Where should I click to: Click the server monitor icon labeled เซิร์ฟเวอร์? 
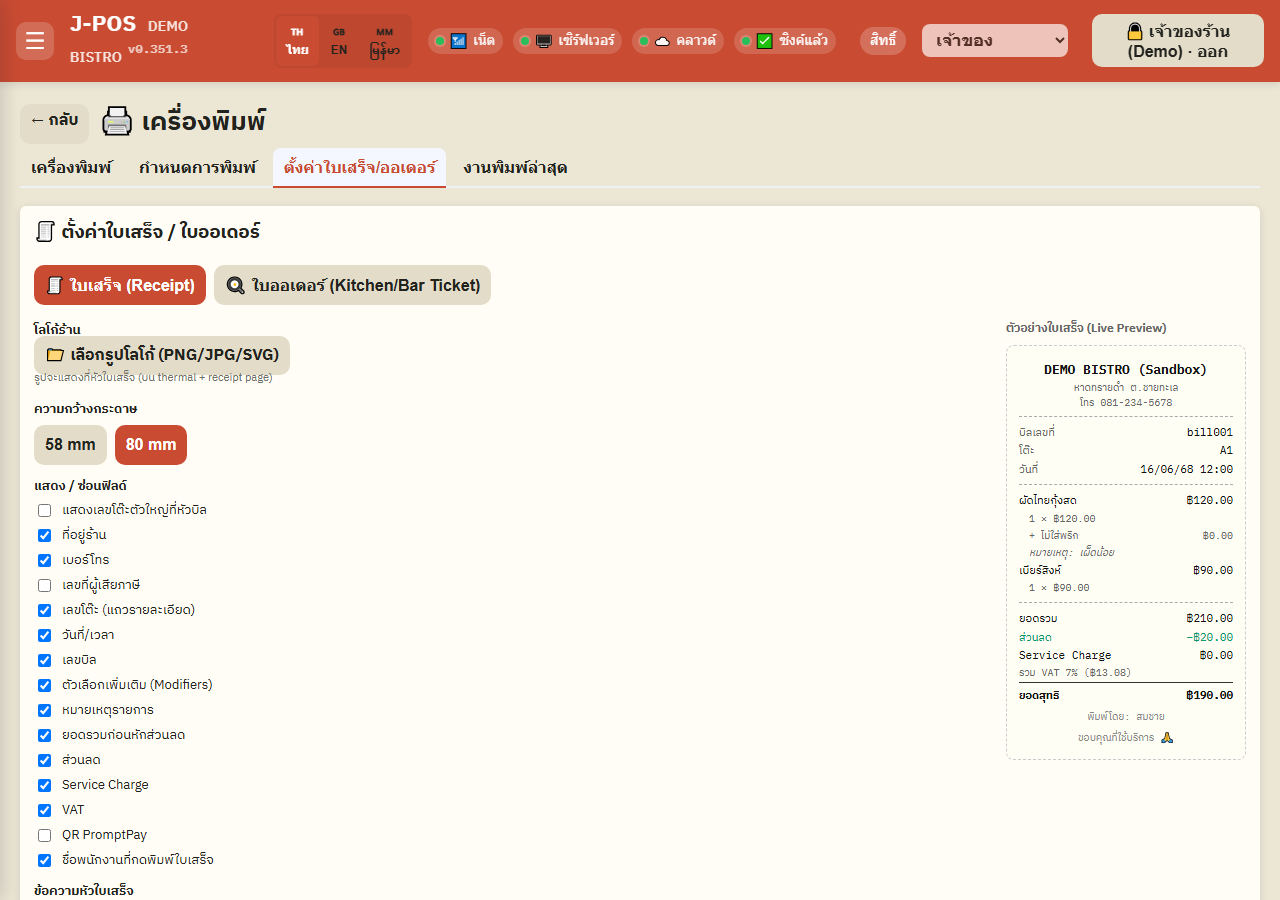(x=544, y=41)
